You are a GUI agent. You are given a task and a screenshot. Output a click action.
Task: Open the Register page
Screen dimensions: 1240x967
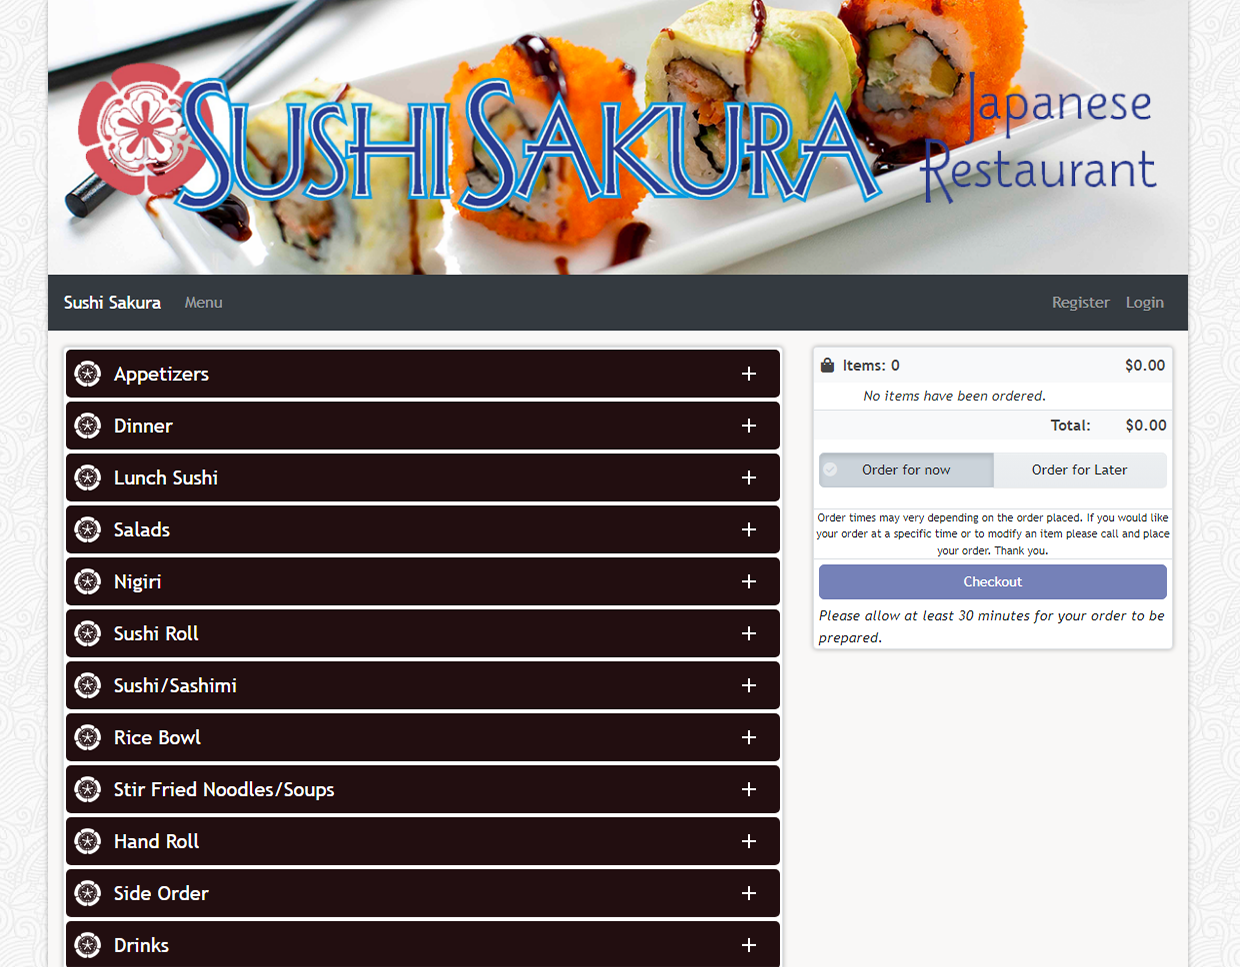pos(1080,303)
